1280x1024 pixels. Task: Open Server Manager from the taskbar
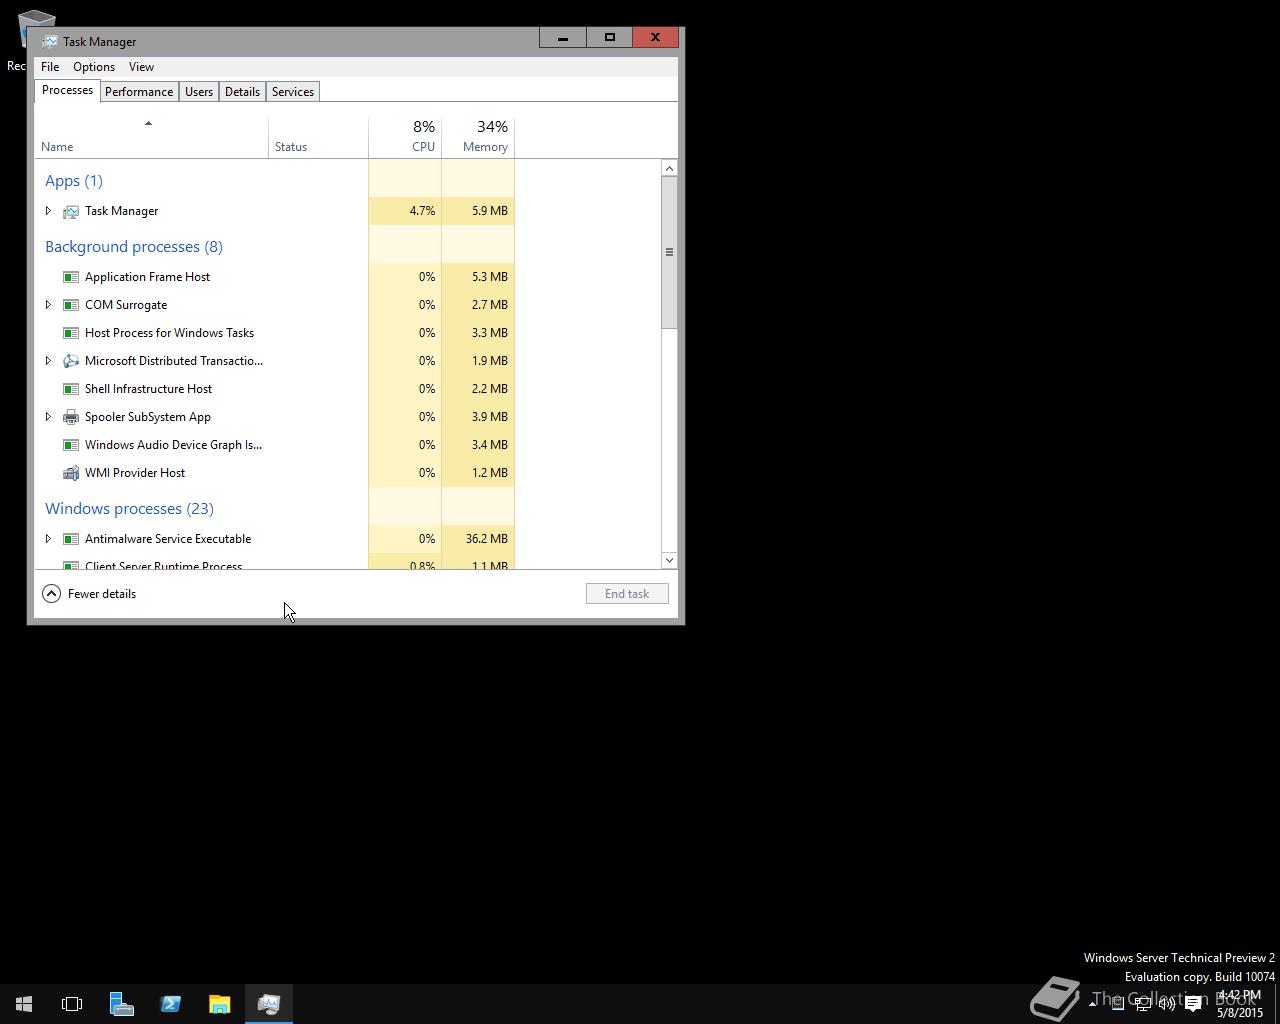point(121,1004)
